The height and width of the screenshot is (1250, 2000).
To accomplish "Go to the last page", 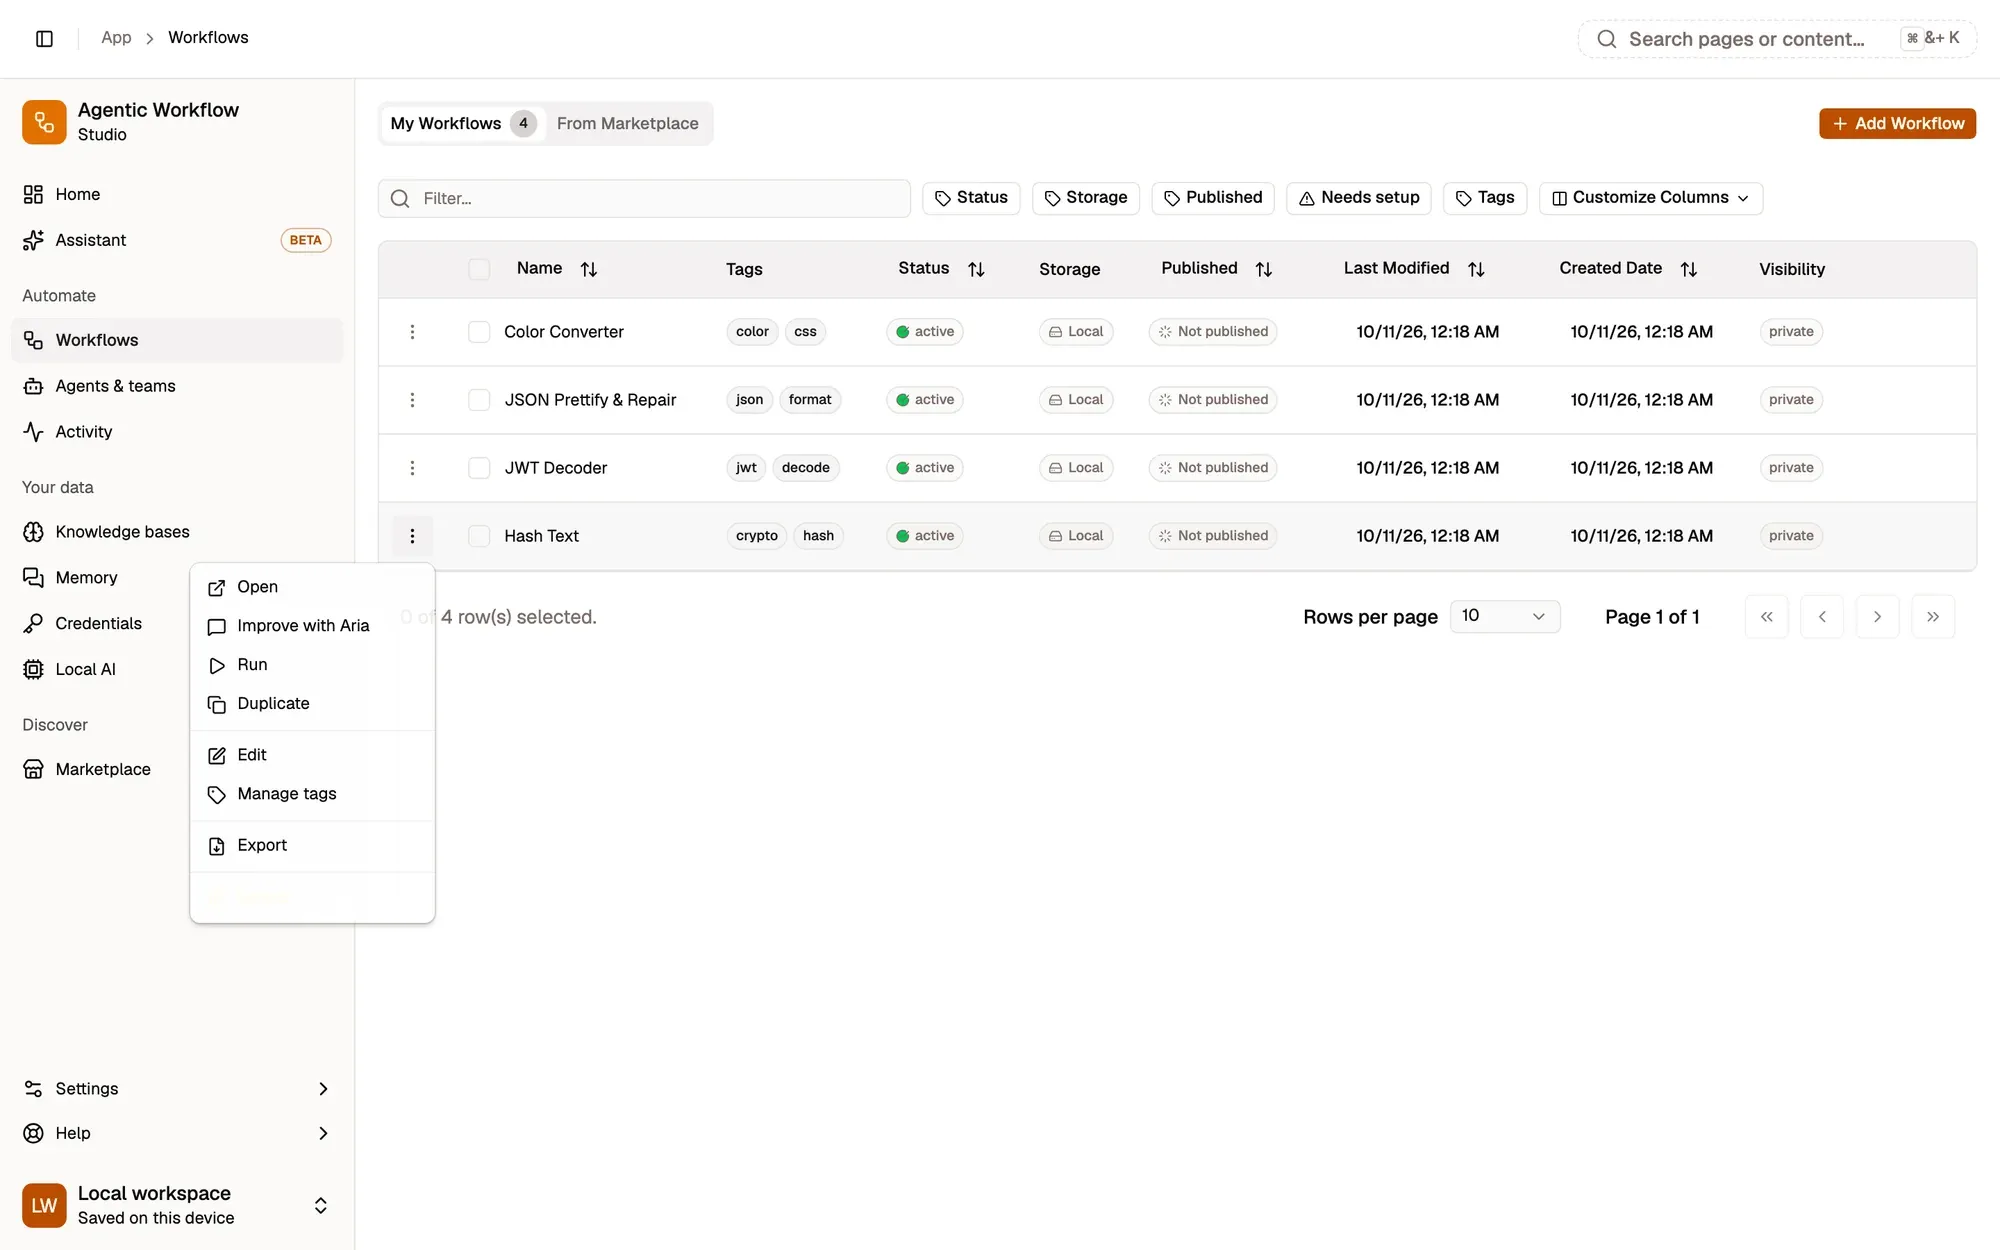I will click(1933, 617).
